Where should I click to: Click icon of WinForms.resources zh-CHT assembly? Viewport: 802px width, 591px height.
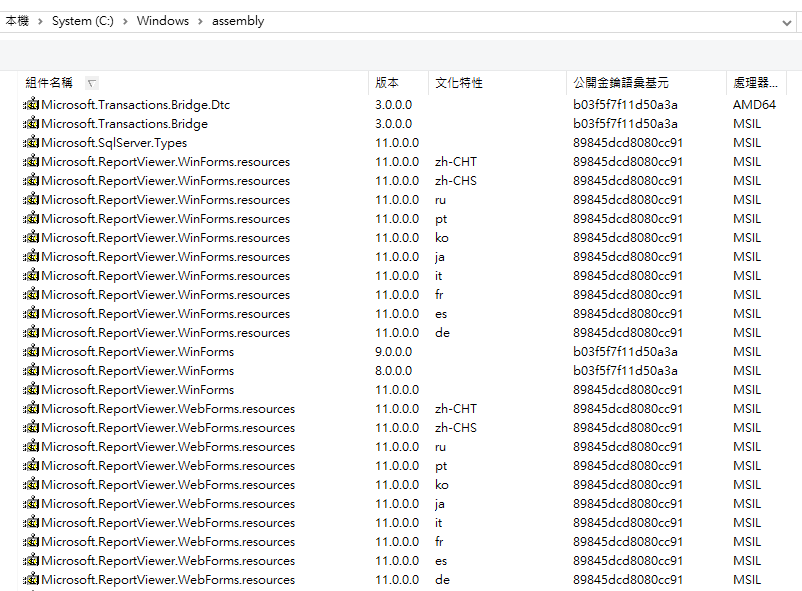click(x=31, y=162)
